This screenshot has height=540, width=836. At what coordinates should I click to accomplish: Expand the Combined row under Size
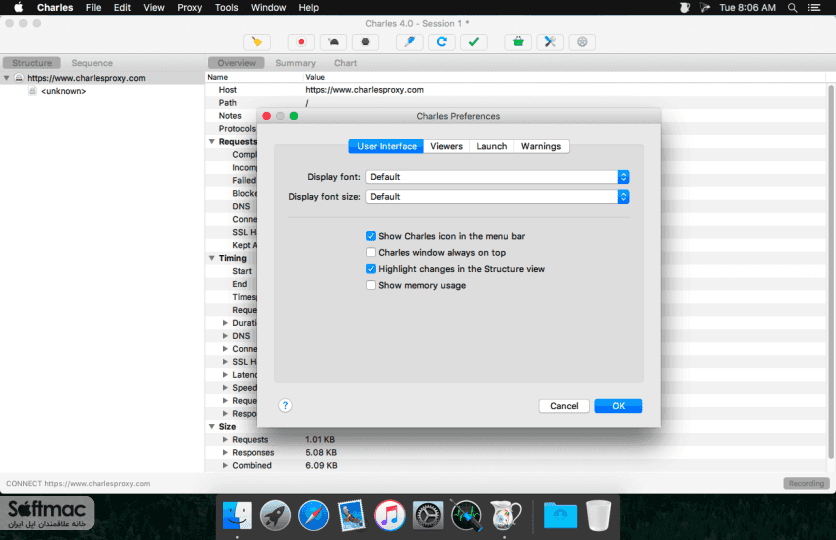point(225,465)
